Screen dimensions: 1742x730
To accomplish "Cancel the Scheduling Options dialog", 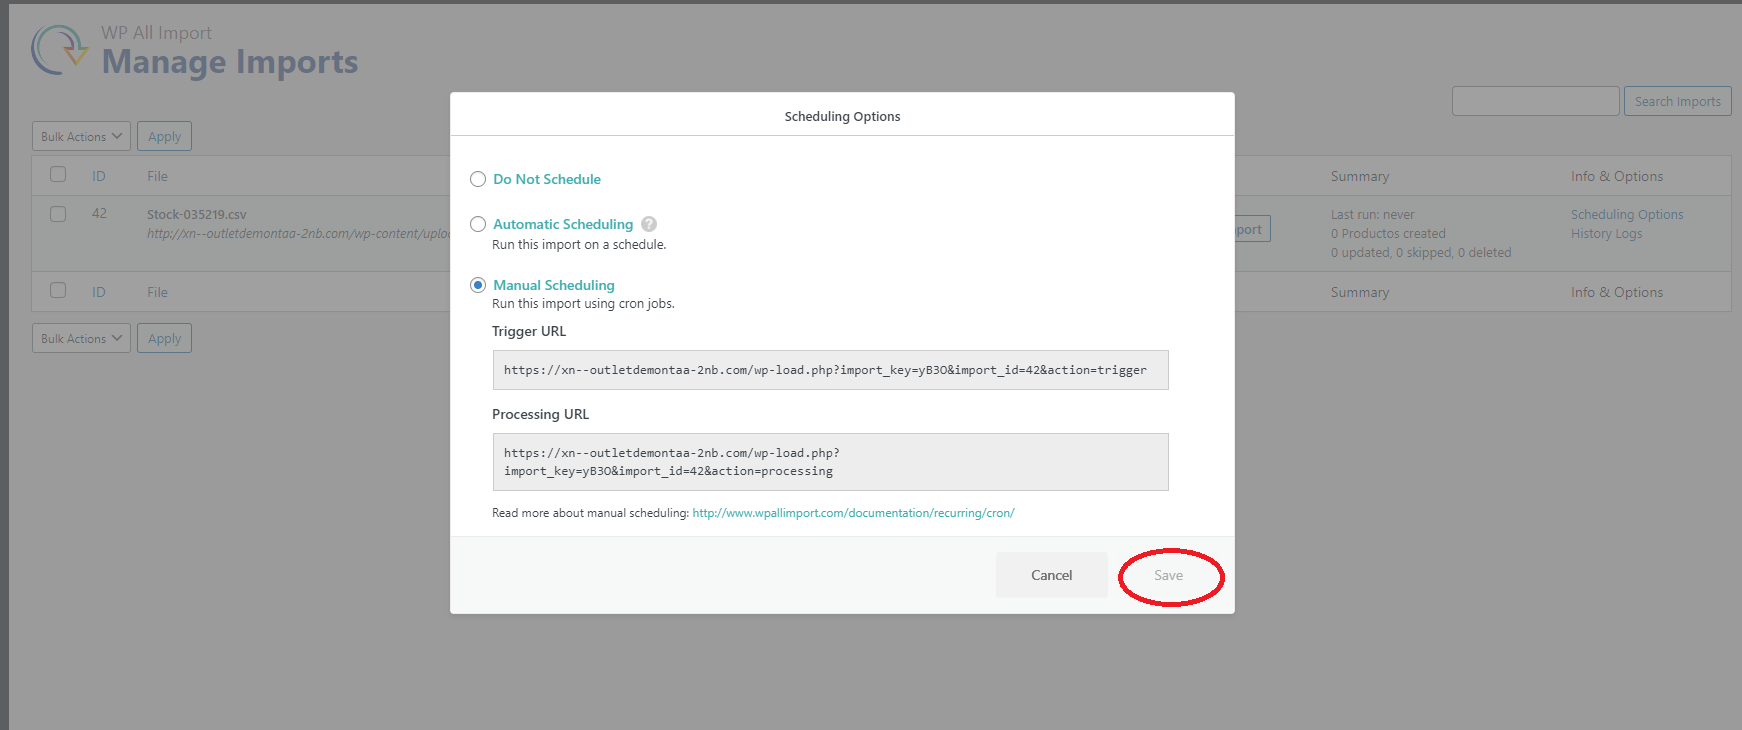I will 1052,575.
